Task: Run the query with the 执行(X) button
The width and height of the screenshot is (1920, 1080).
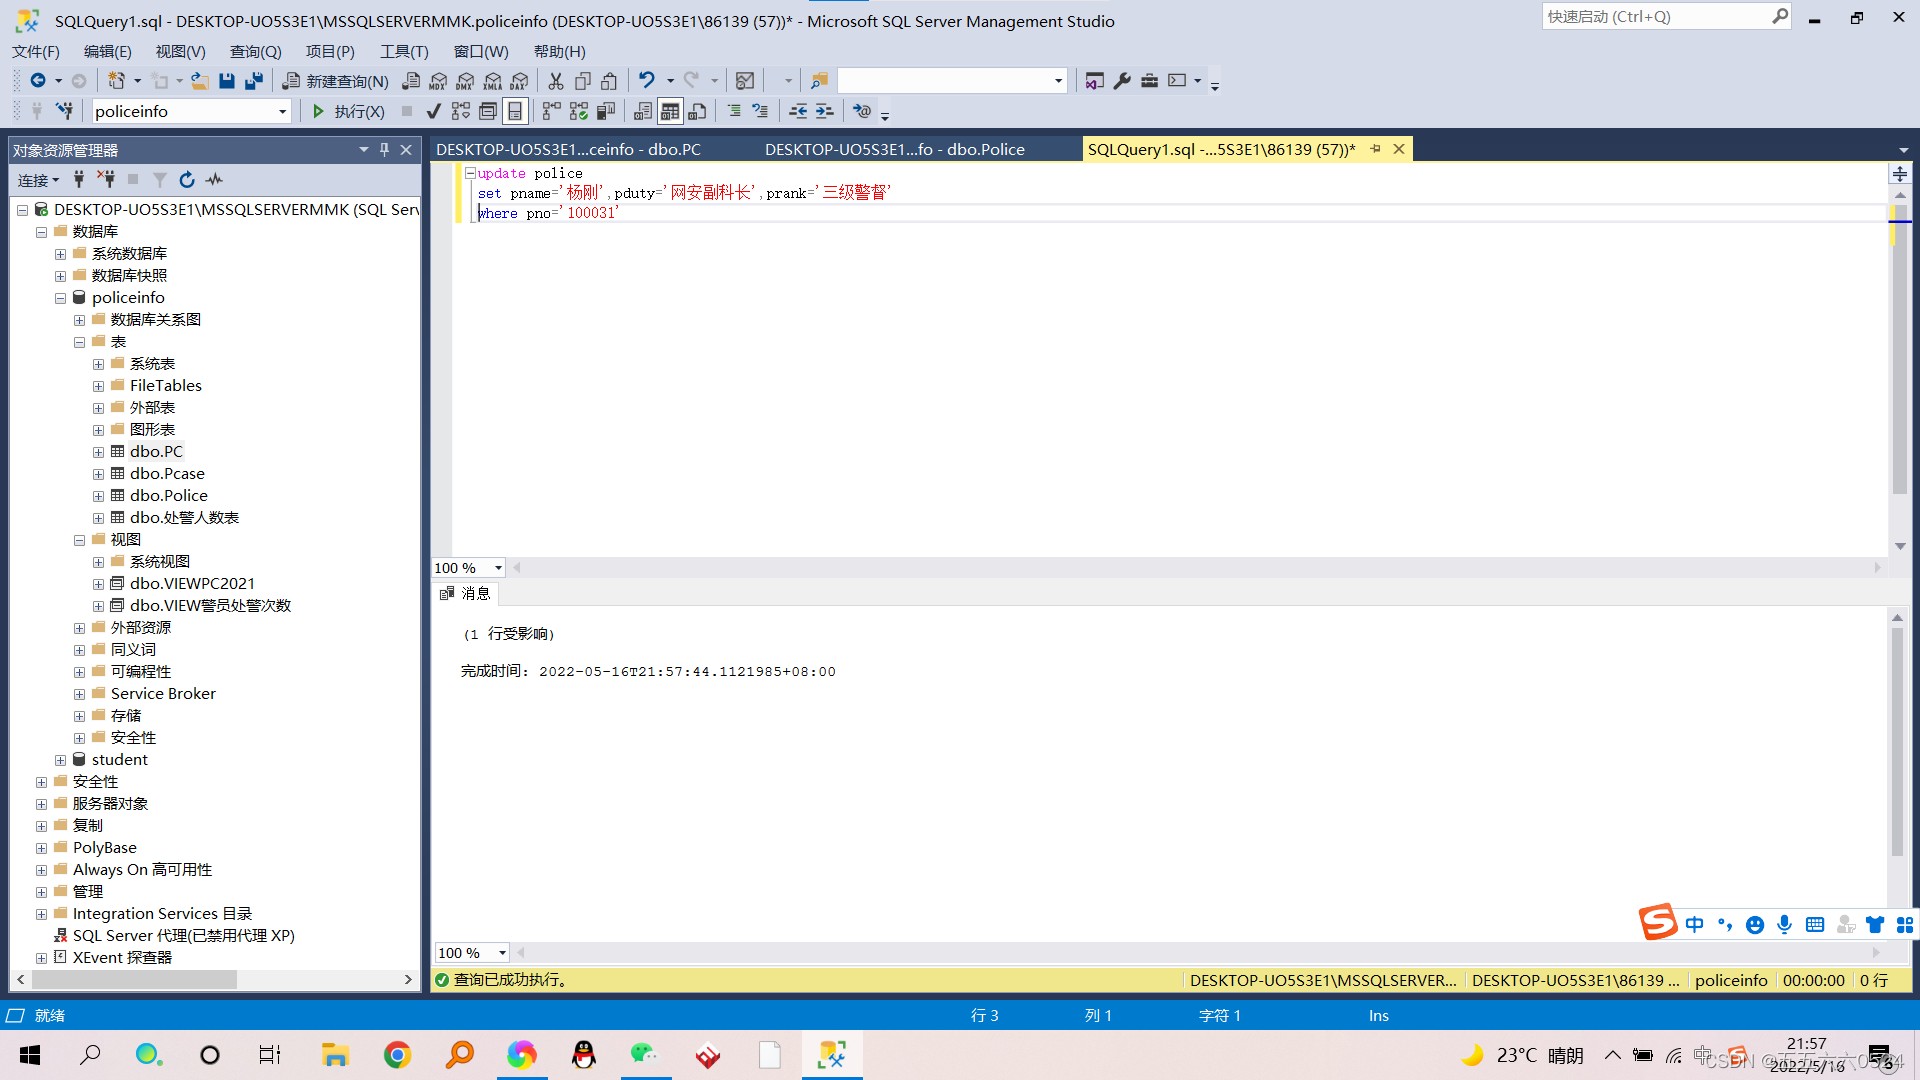Action: tap(350, 111)
